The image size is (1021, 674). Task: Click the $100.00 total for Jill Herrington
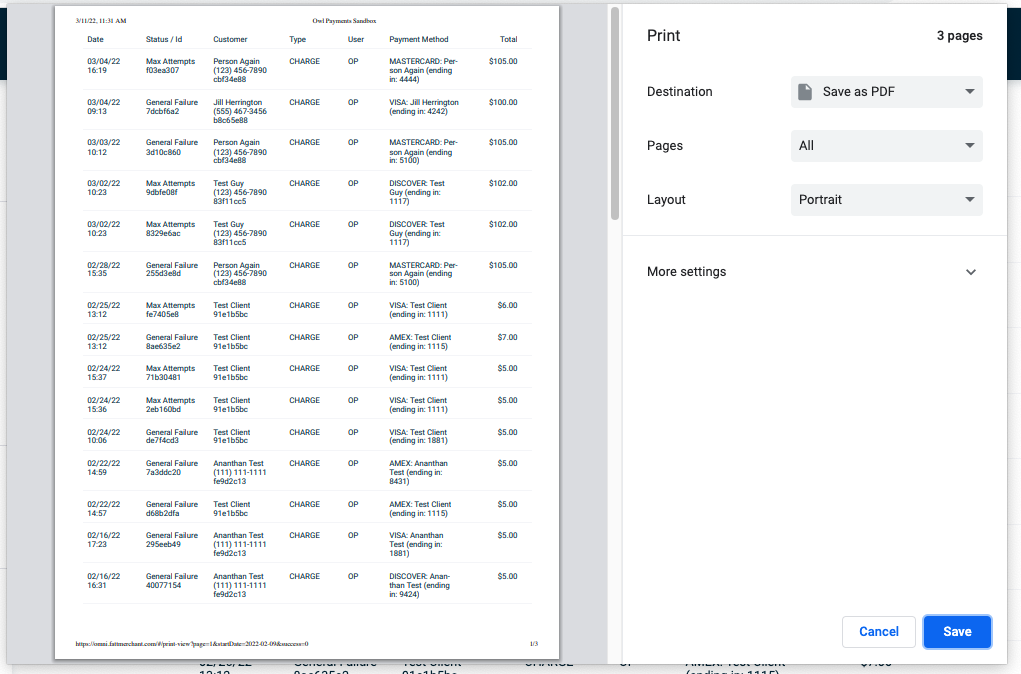[503, 102]
